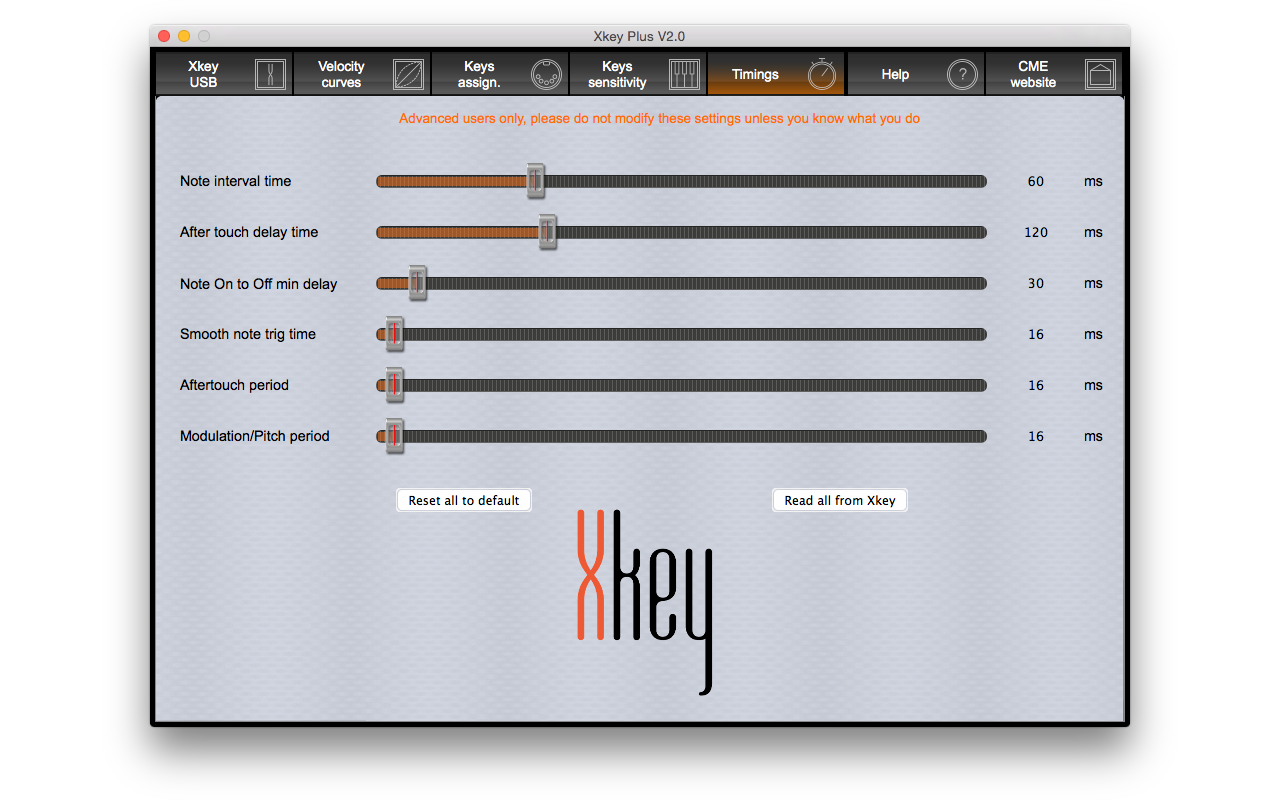Minimize the Xkey Plus window
1280x800 pixels.
(x=184, y=36)
